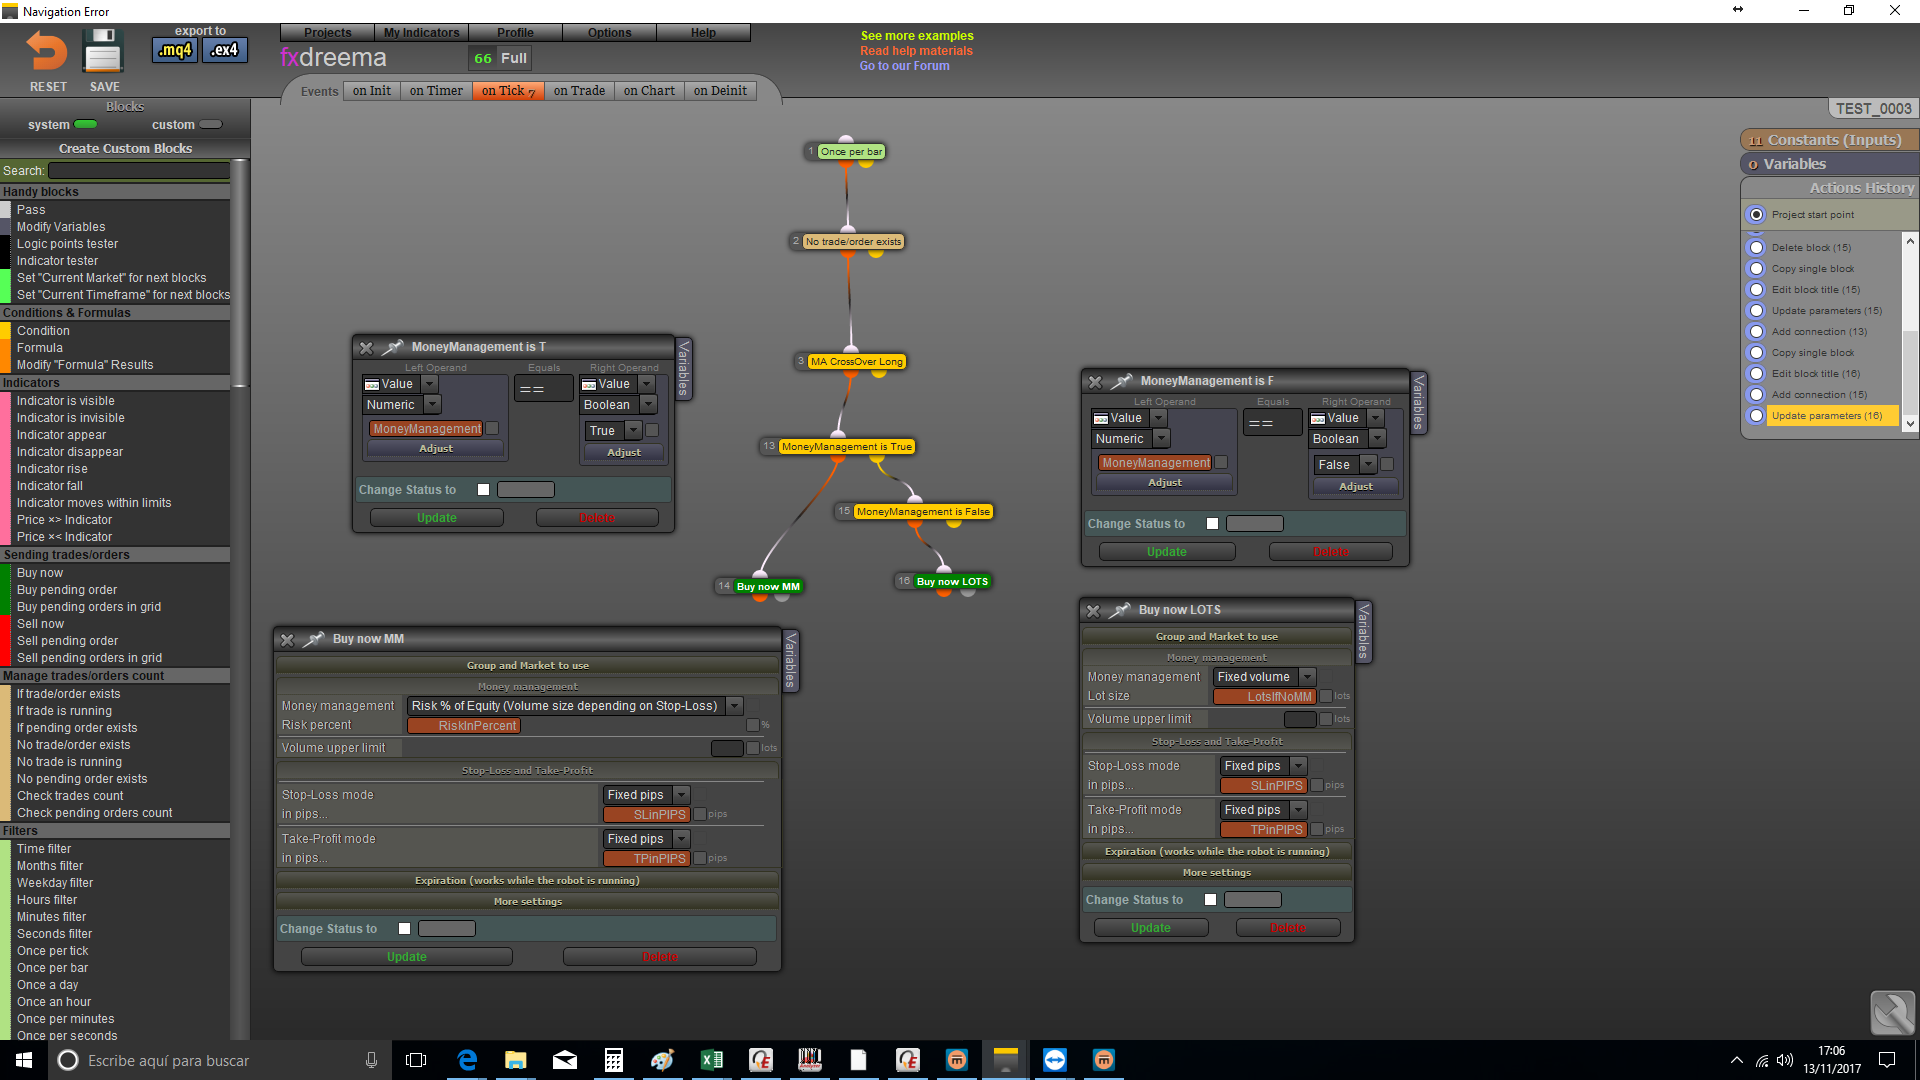1920x1080 pixels.
Task: Open Go to our Forum link
Action: coord(905,66)
